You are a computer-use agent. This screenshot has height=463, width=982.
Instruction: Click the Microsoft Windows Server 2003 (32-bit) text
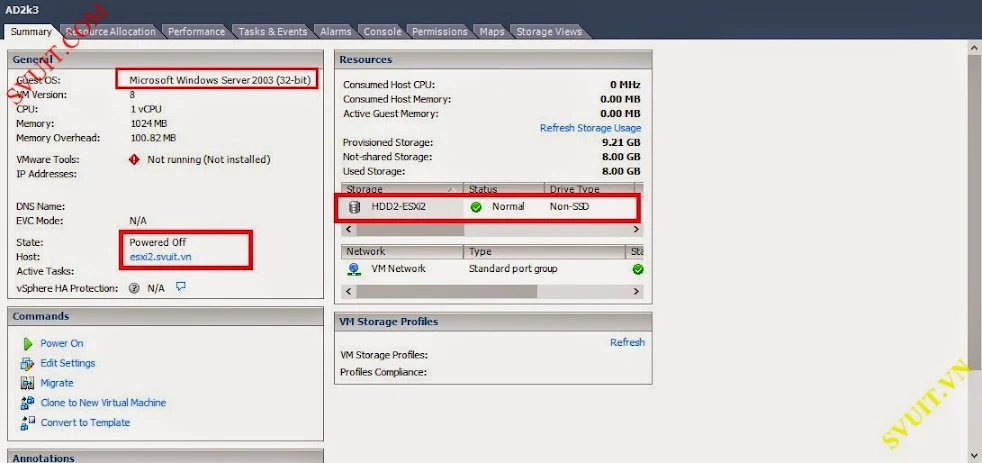coord(220,80)
